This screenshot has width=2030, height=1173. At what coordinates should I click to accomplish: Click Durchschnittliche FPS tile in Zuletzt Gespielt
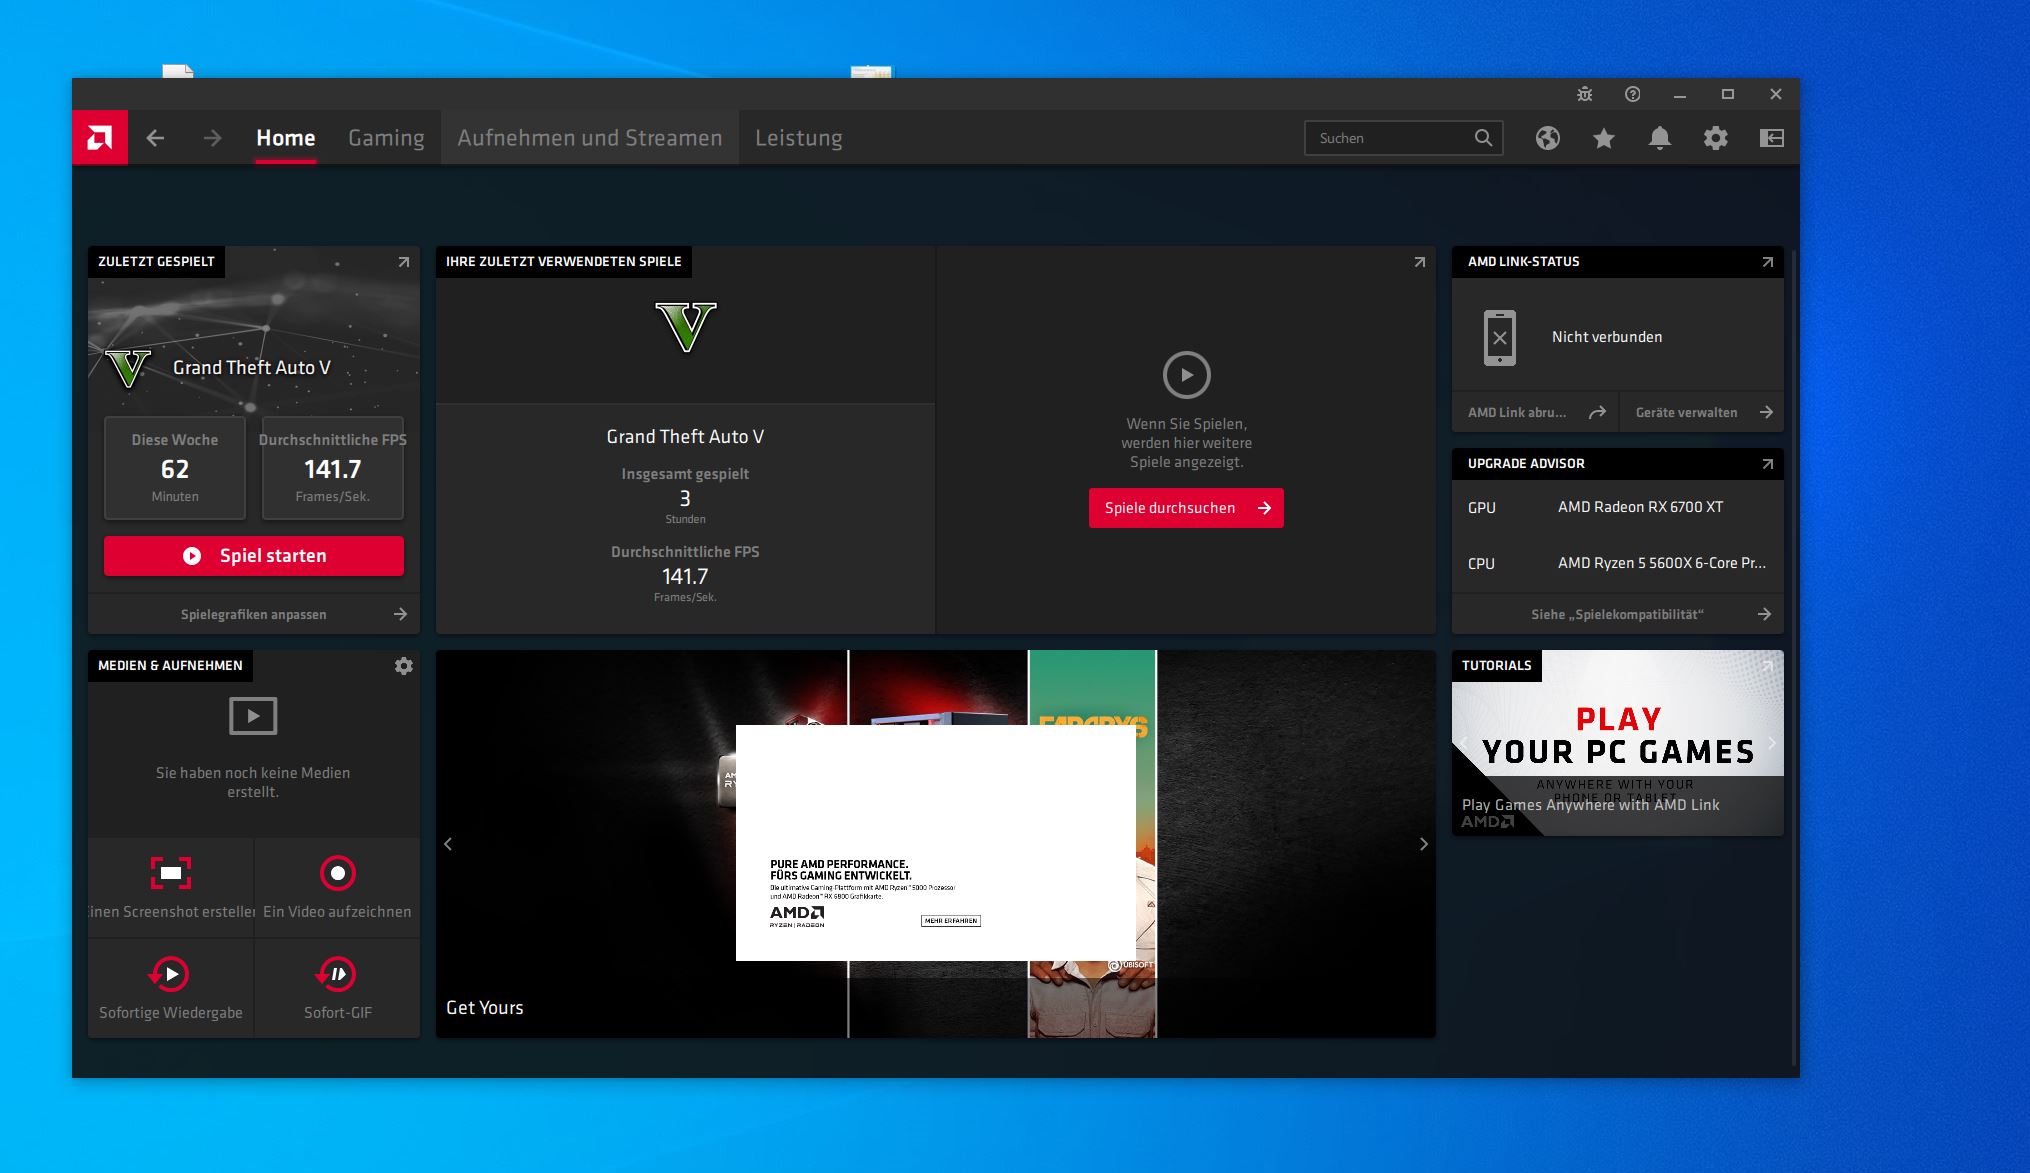pyautogui.click(x=333, y=468)
